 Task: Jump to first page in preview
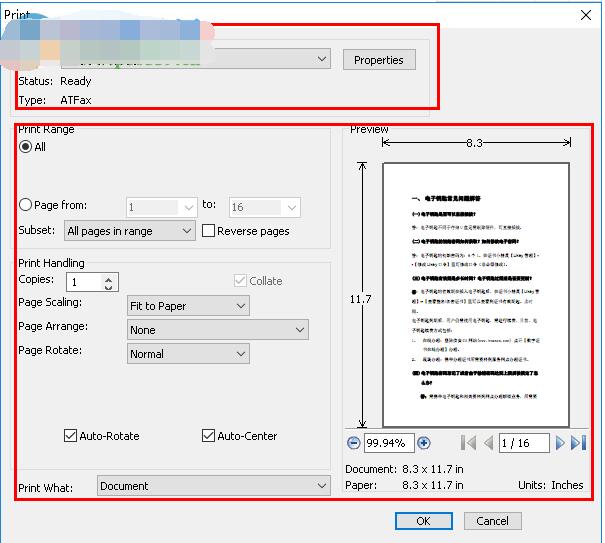468,443
